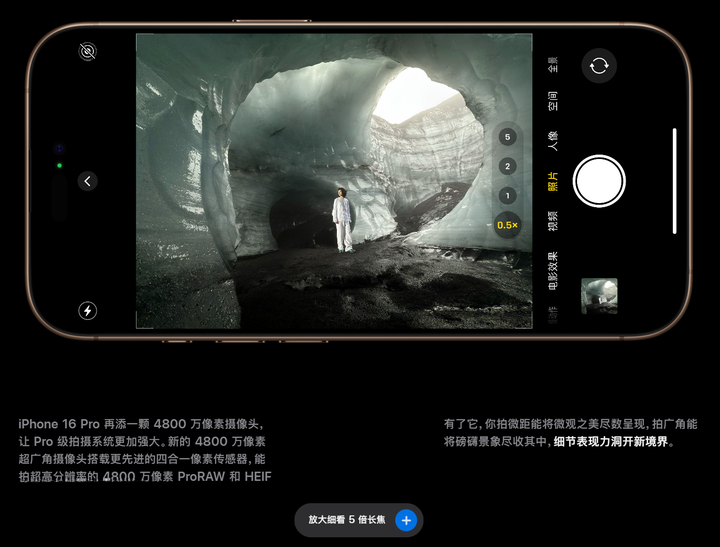Select the 照片 photo mode
The width and height of the screenshot is (720, 547).
click(x=553, y=181)
